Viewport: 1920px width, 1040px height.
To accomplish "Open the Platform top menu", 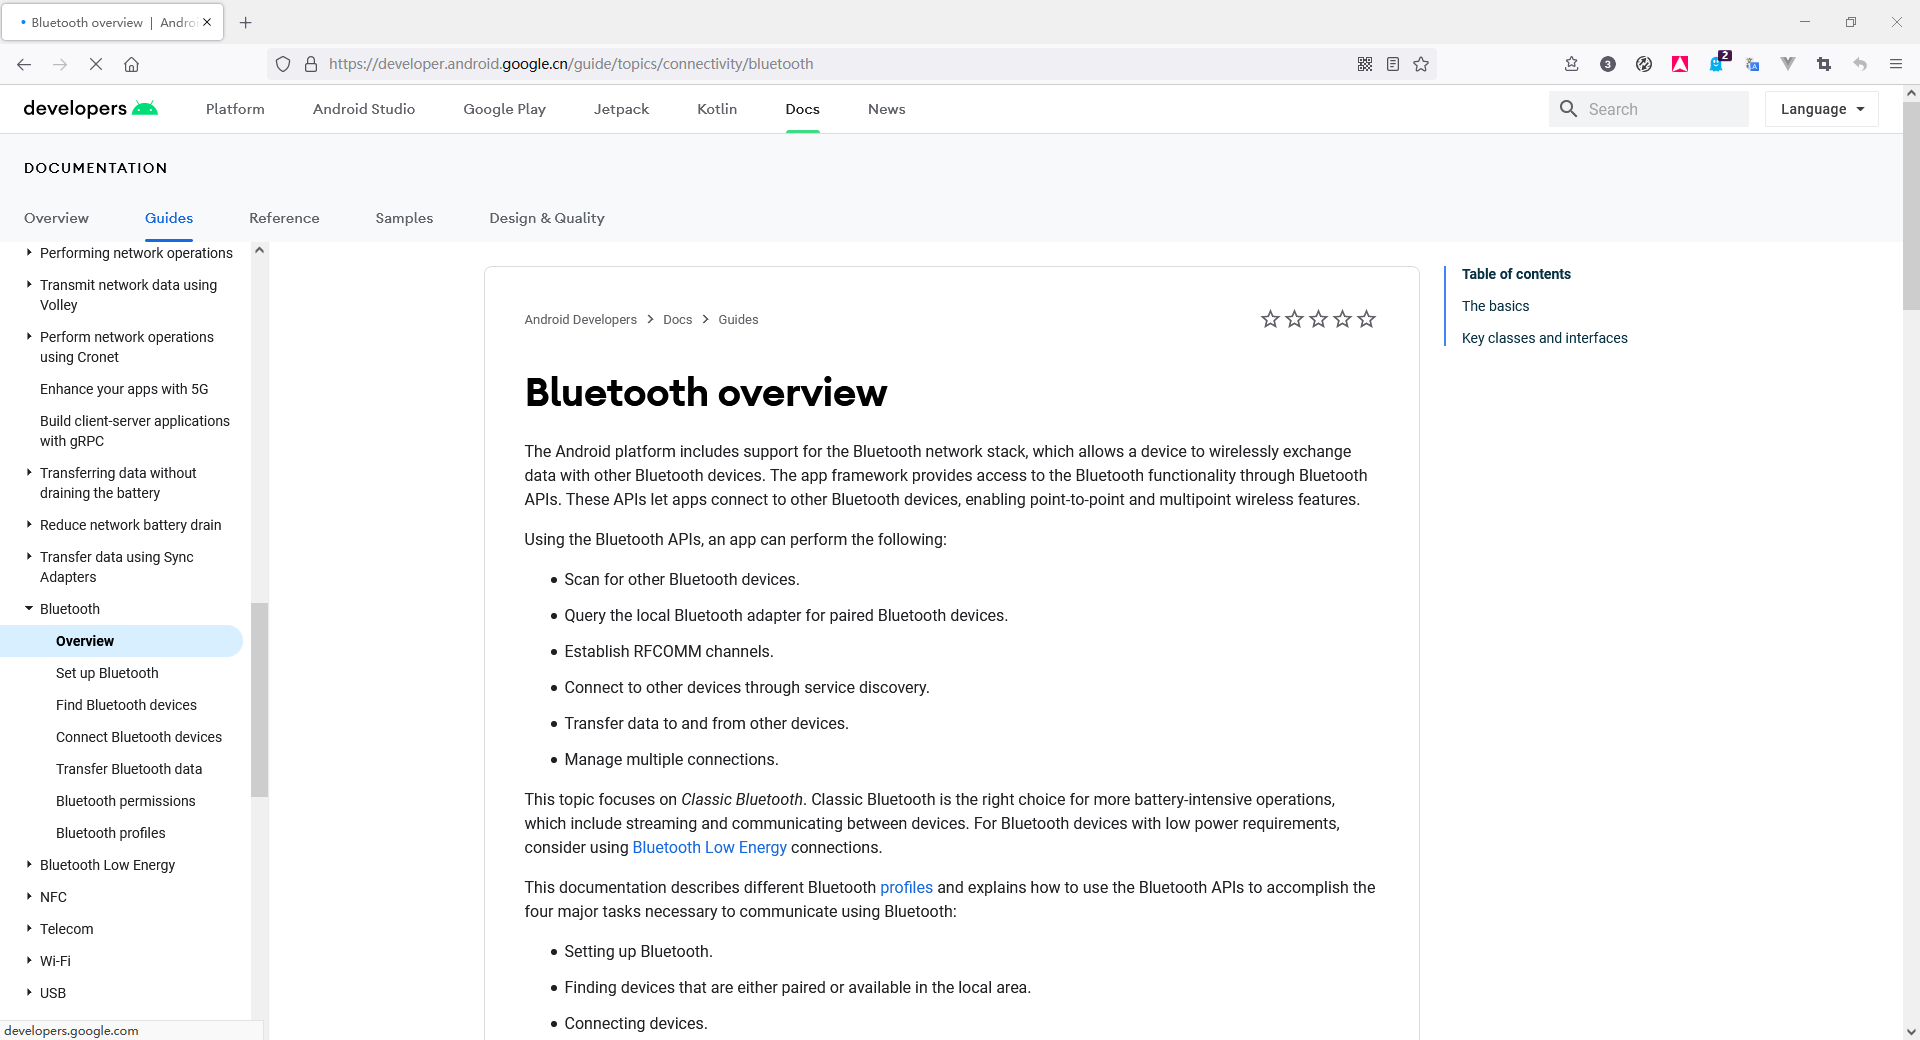I will pos(235,109).
